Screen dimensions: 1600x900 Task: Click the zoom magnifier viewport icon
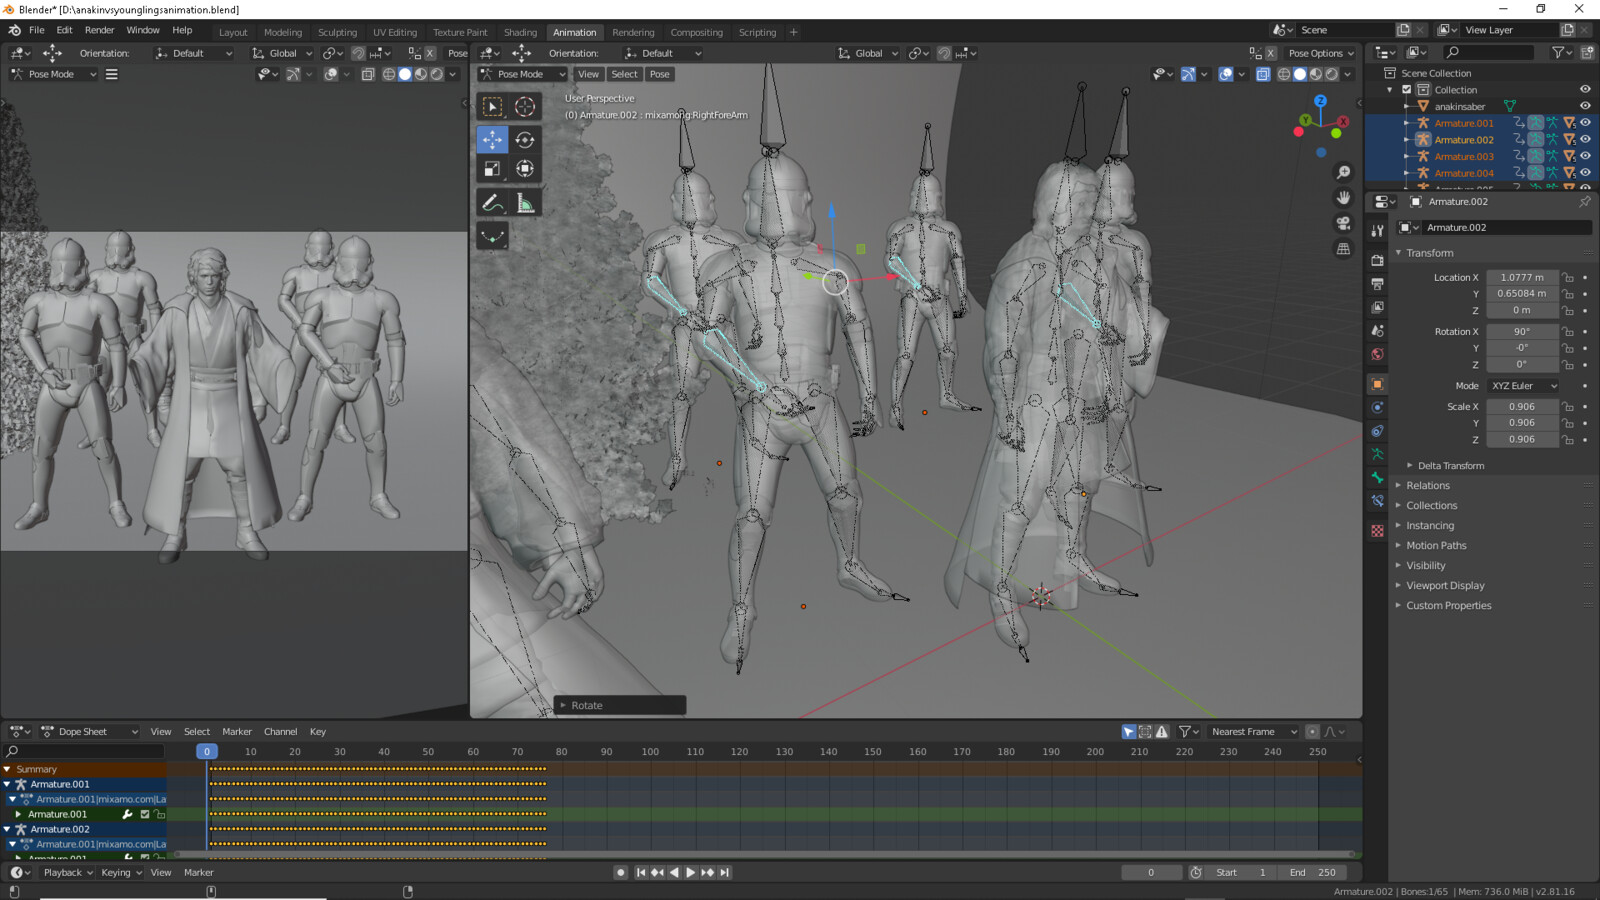1344,173
